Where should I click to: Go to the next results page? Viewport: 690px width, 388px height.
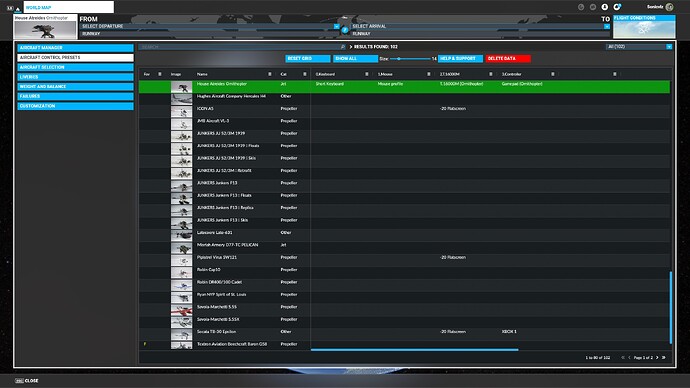[x=657, y=358]
